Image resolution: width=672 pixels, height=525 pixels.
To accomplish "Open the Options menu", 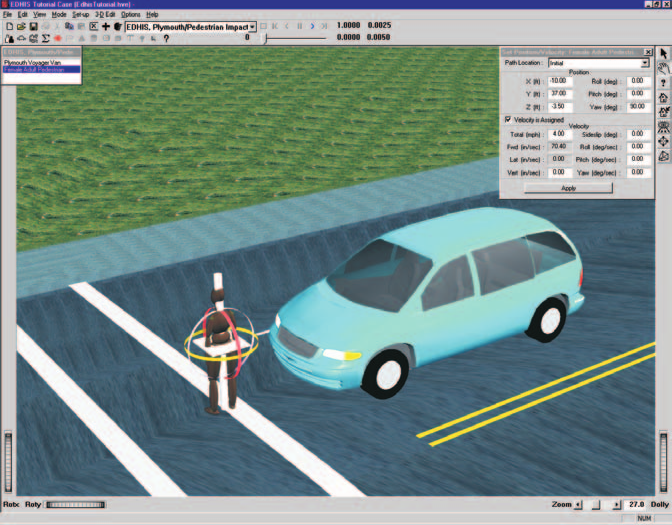I will 131,15.
